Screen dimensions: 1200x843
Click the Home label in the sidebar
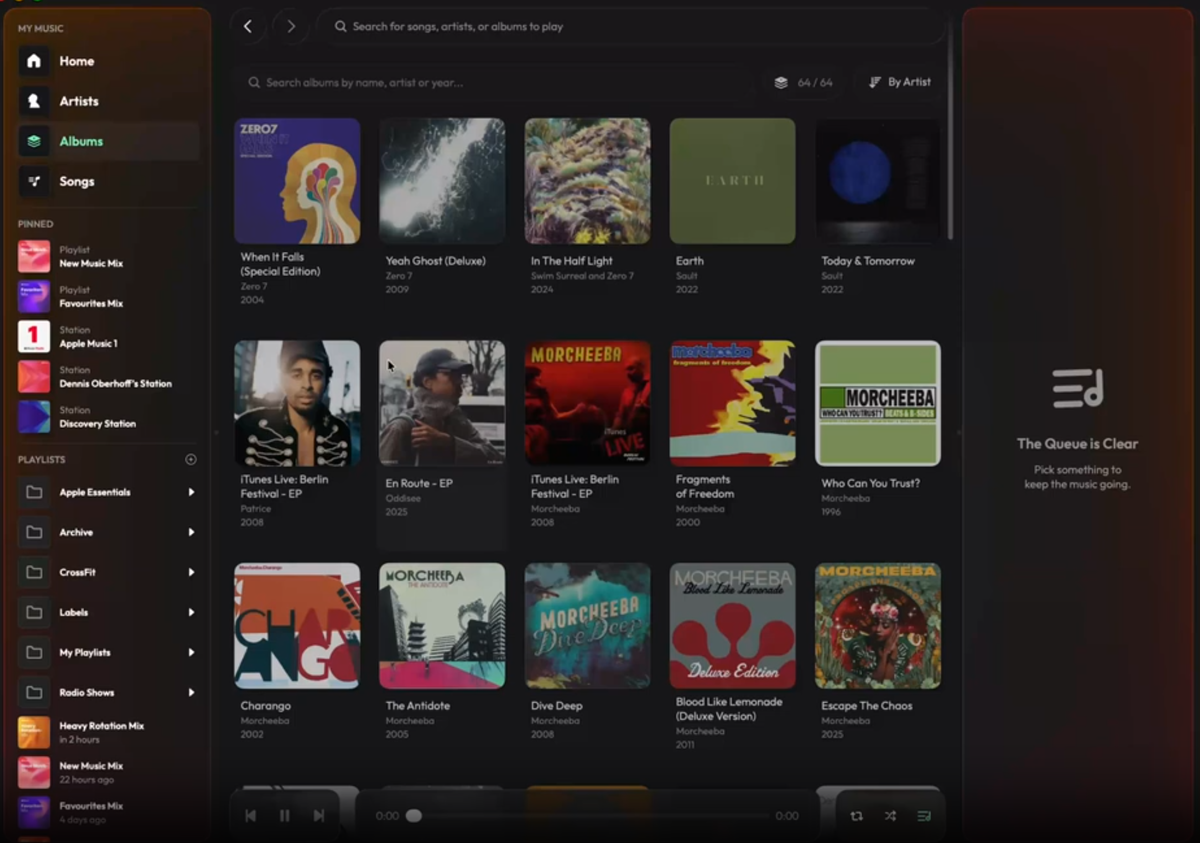tap(77, 61)
